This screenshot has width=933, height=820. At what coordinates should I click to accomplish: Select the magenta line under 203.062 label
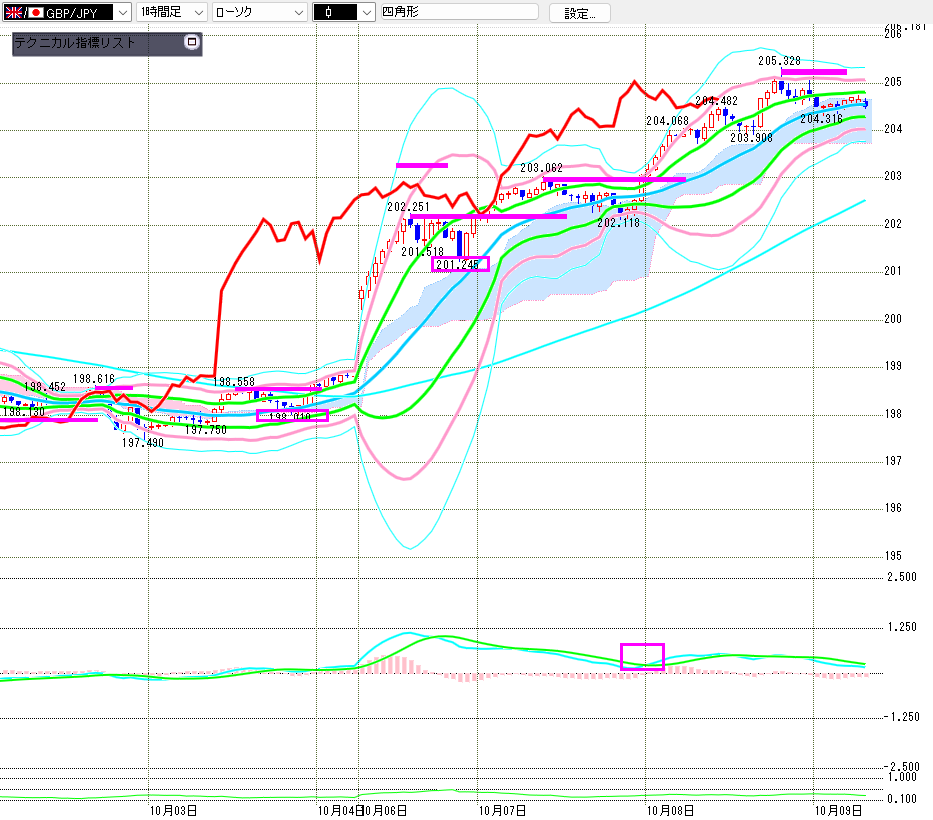pyautogui.click(x=614, y=180)
